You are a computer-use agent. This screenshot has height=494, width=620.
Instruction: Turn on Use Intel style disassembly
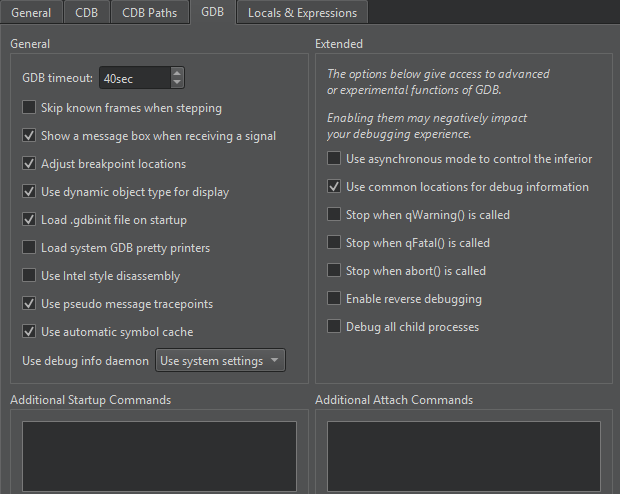pos(29,276)
